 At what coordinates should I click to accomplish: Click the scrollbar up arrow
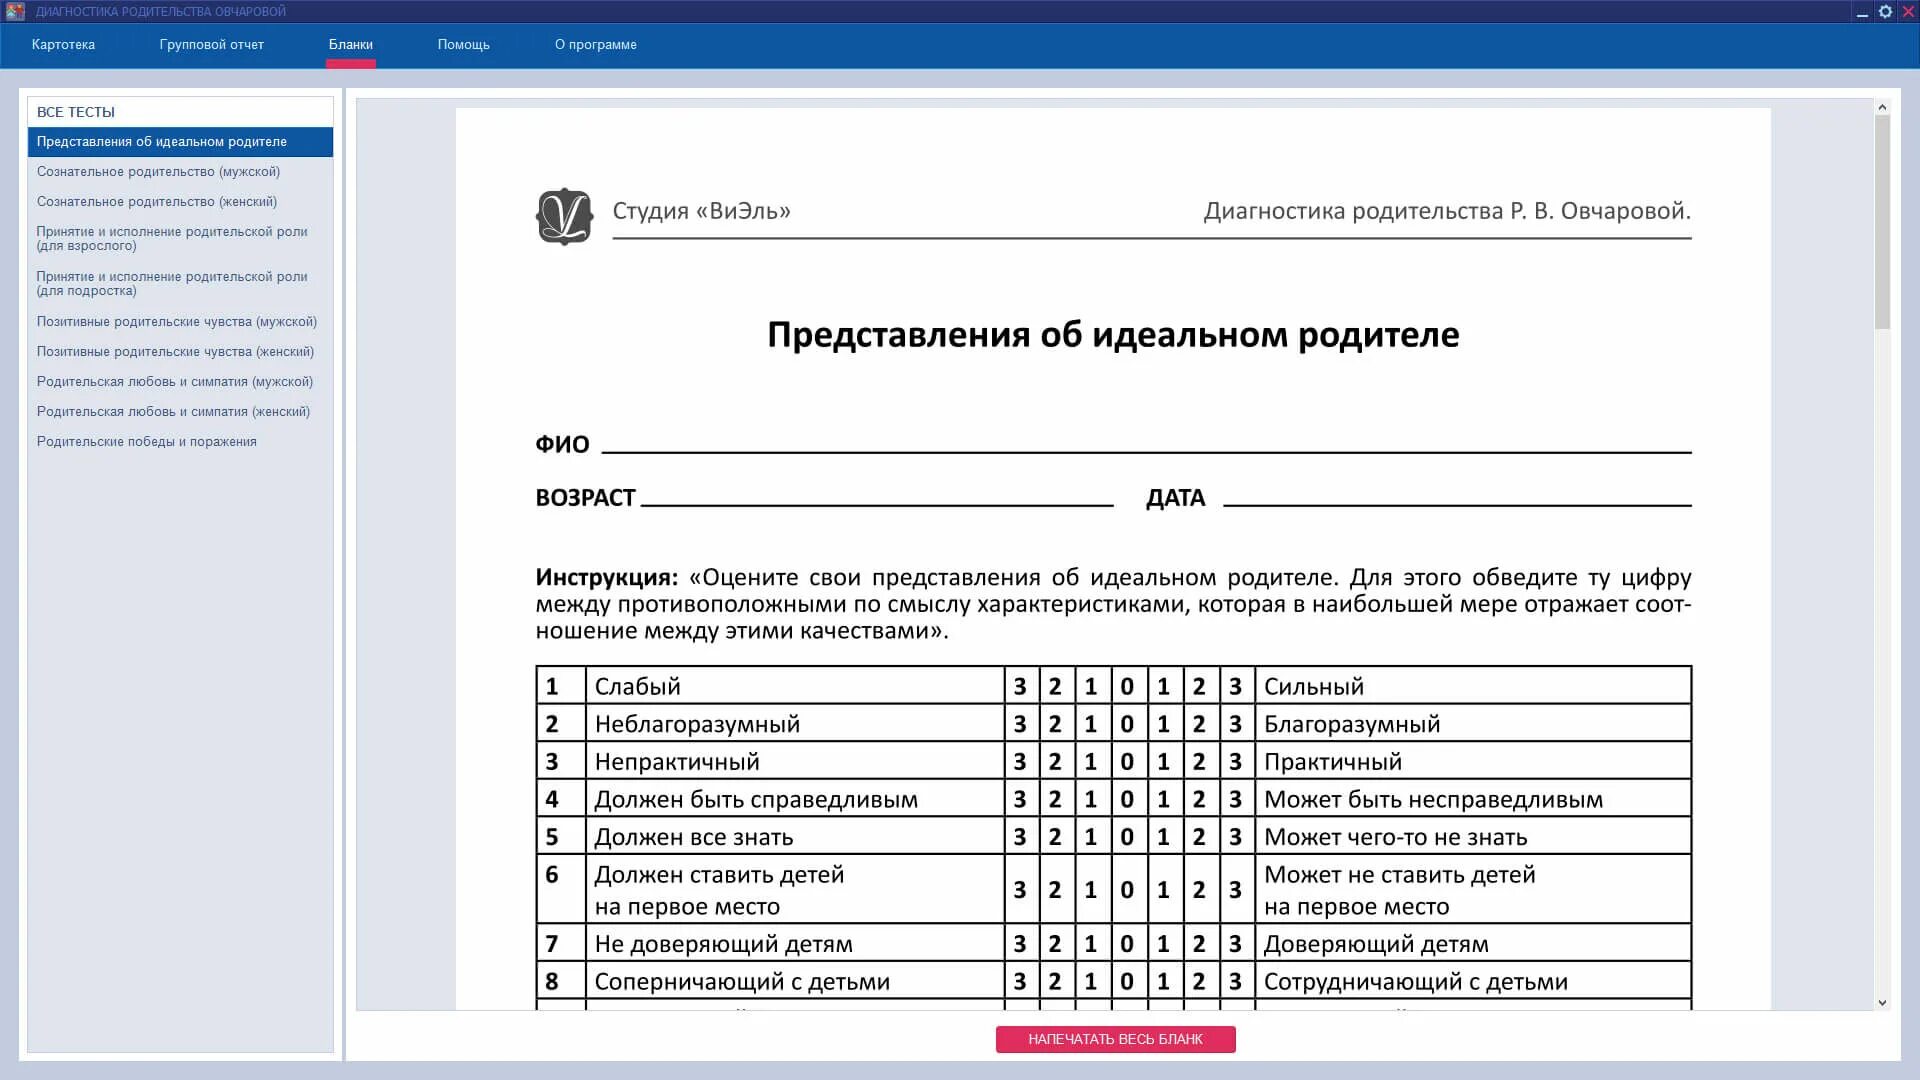(x=1882, y=107)
